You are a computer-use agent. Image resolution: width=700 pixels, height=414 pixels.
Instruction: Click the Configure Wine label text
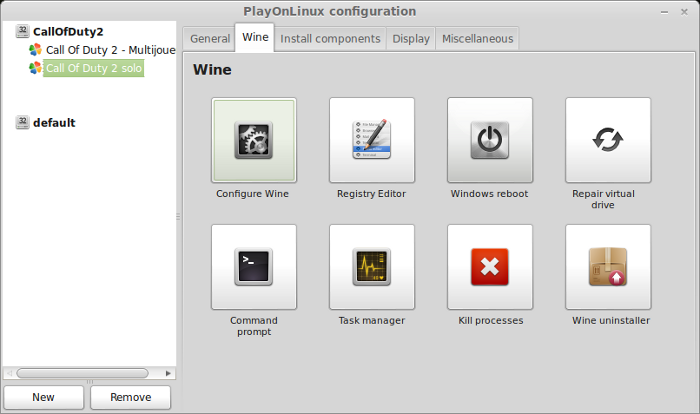click(253, 194)
